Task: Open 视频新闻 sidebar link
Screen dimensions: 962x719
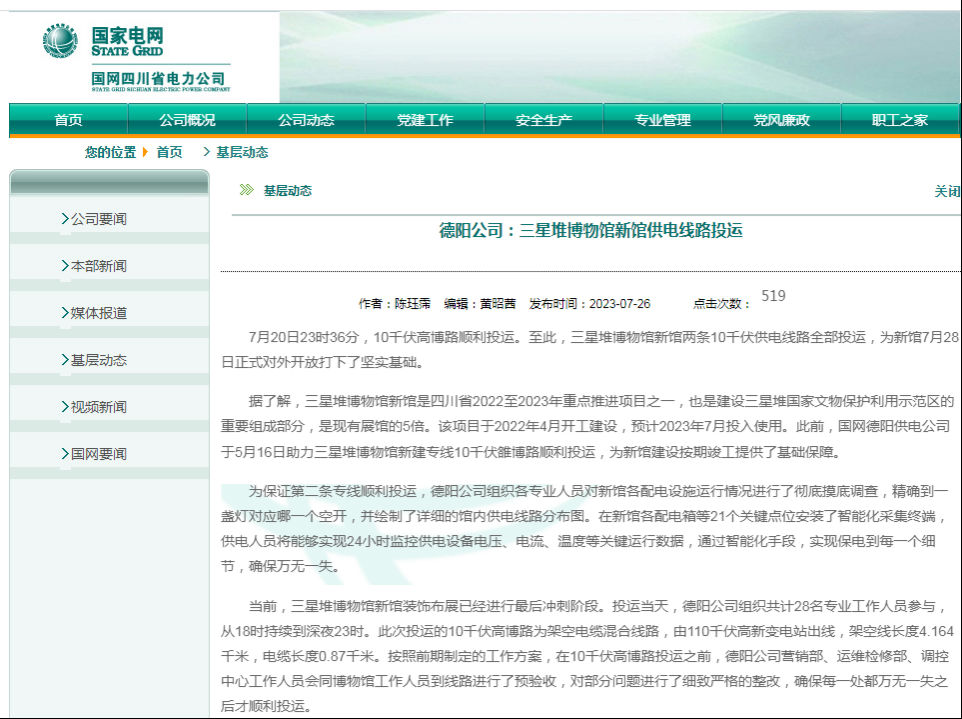Action: click(98, 407)
